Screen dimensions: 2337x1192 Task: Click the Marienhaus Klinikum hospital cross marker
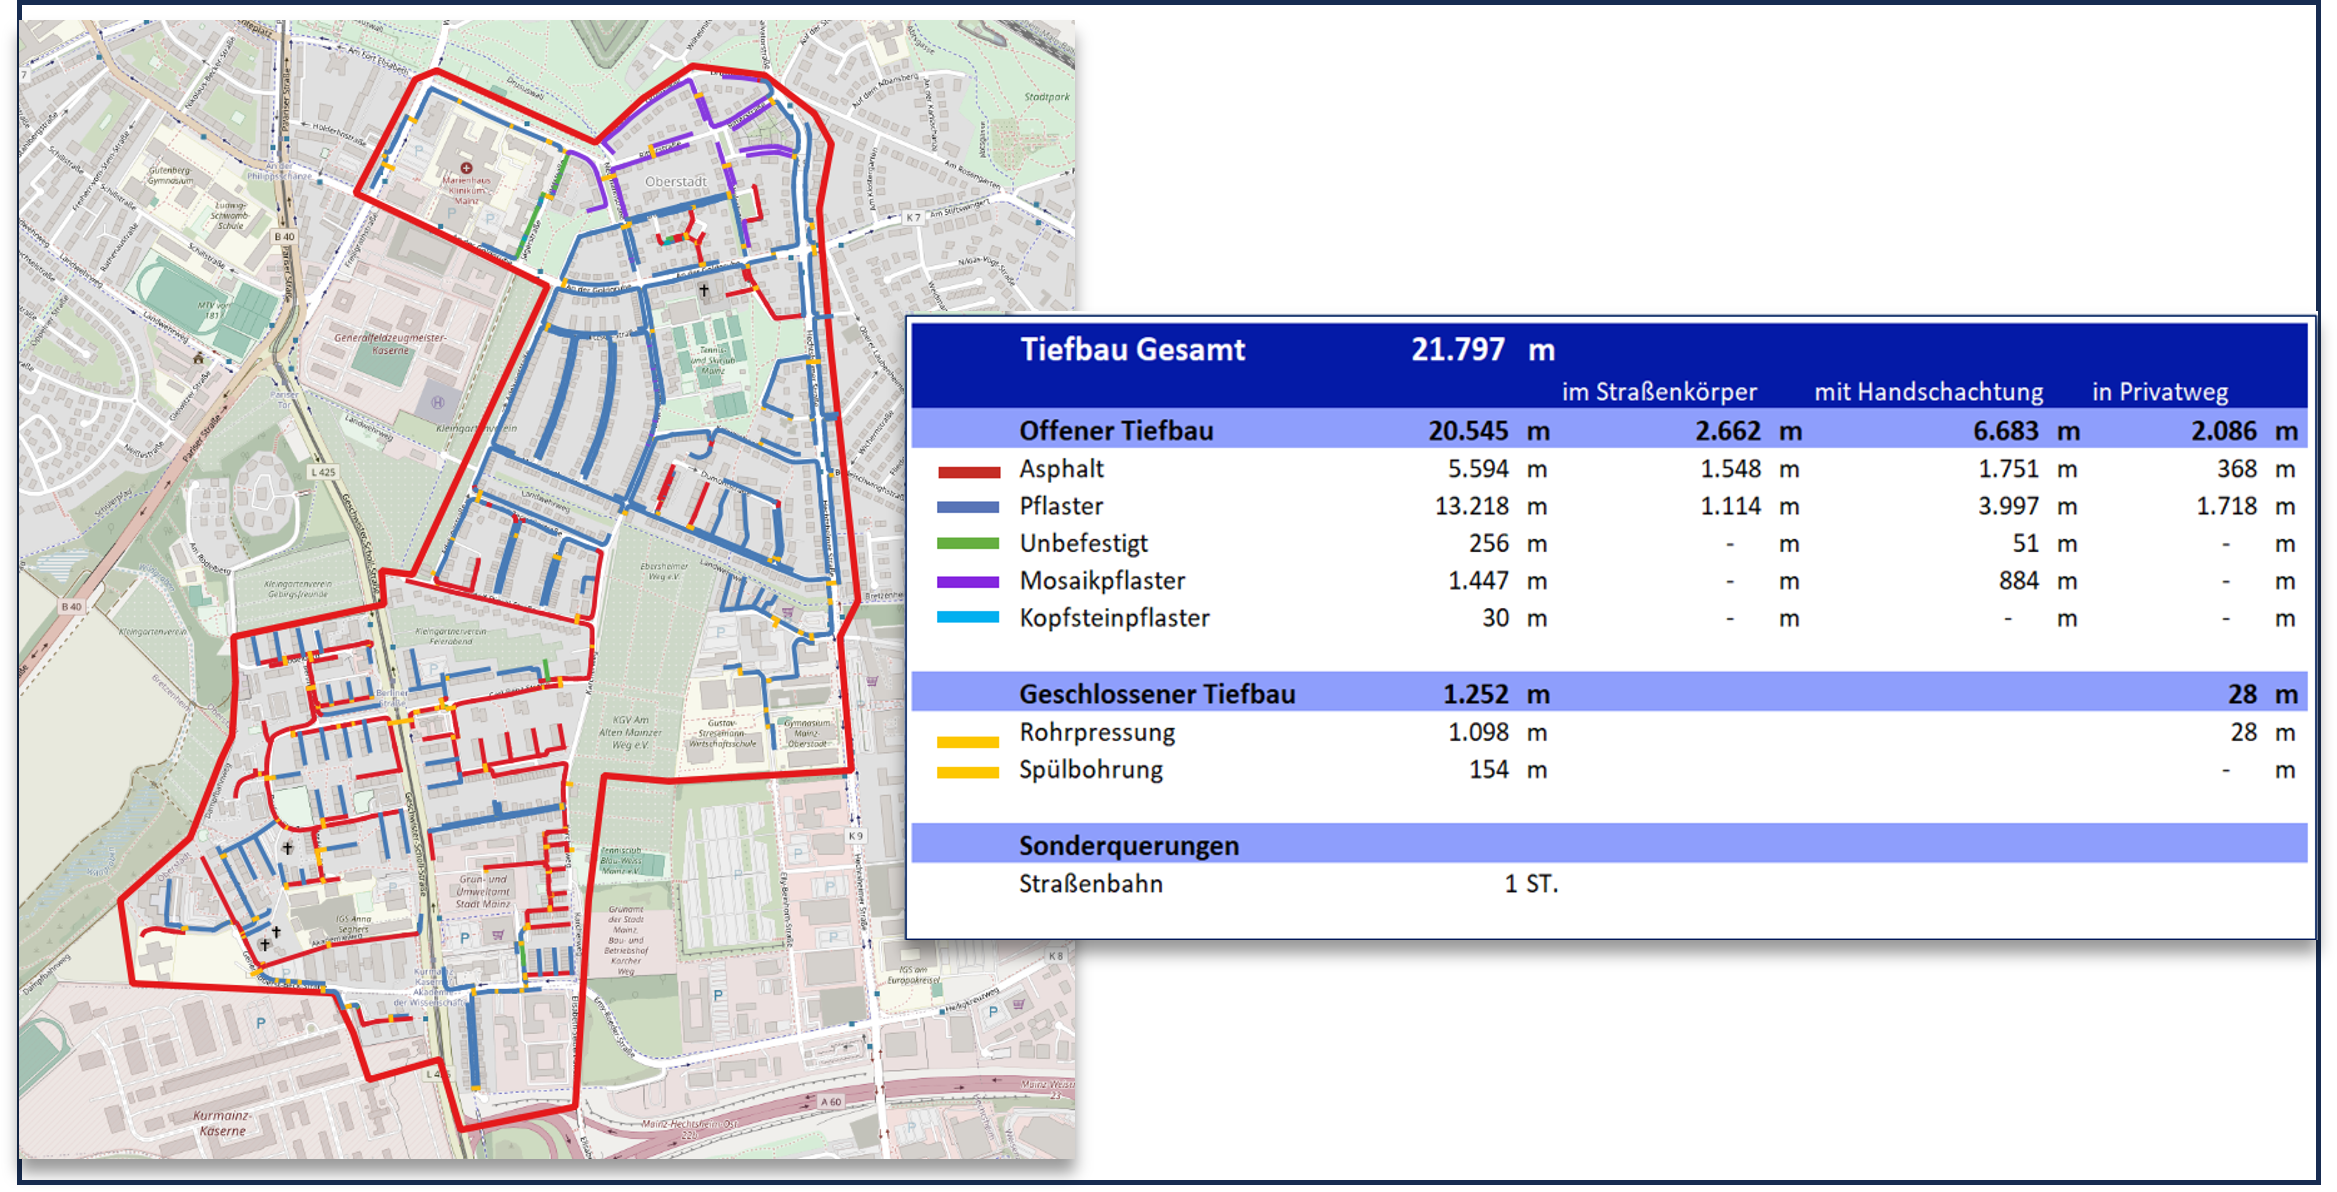point(466,168)
